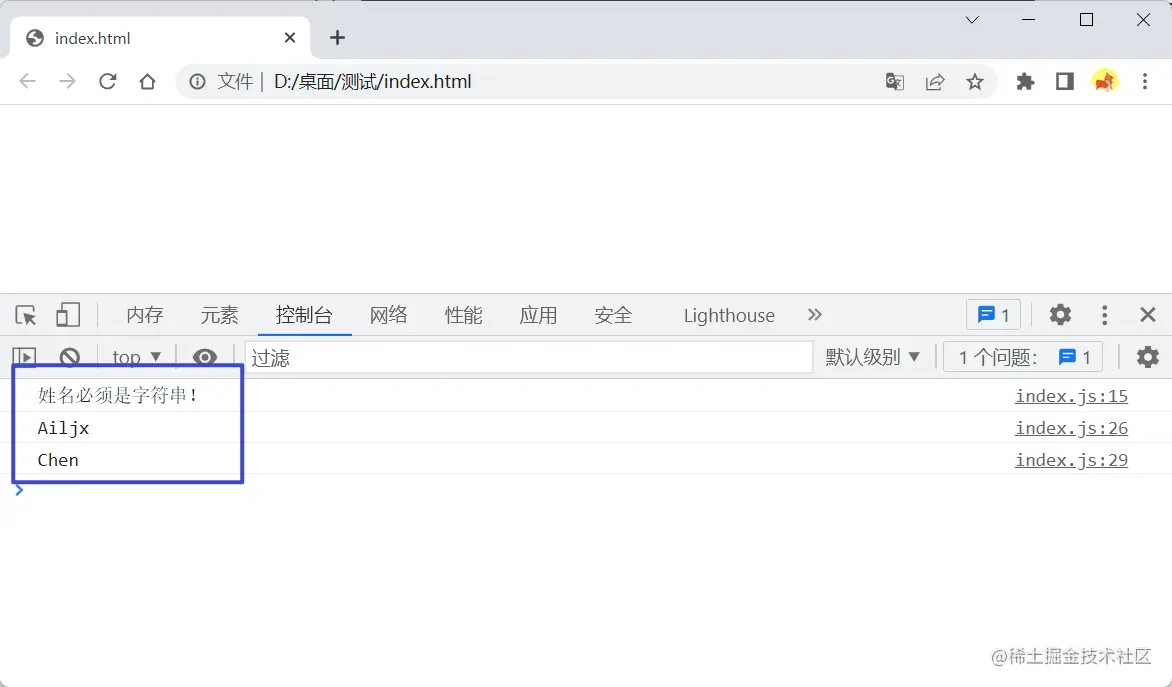This screenshot has width=1172, height=687.
Task: Bookmark the page with the star icon
Action: click(x=975, y=82)
